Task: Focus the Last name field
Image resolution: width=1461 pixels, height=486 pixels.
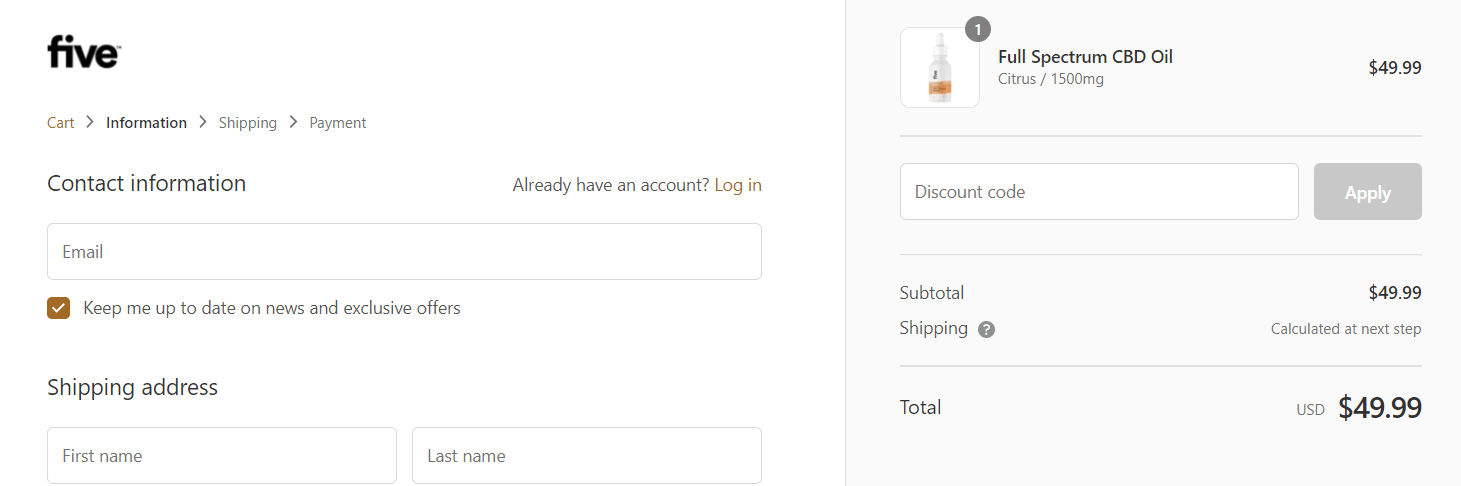Action: [x=587, y=456]
